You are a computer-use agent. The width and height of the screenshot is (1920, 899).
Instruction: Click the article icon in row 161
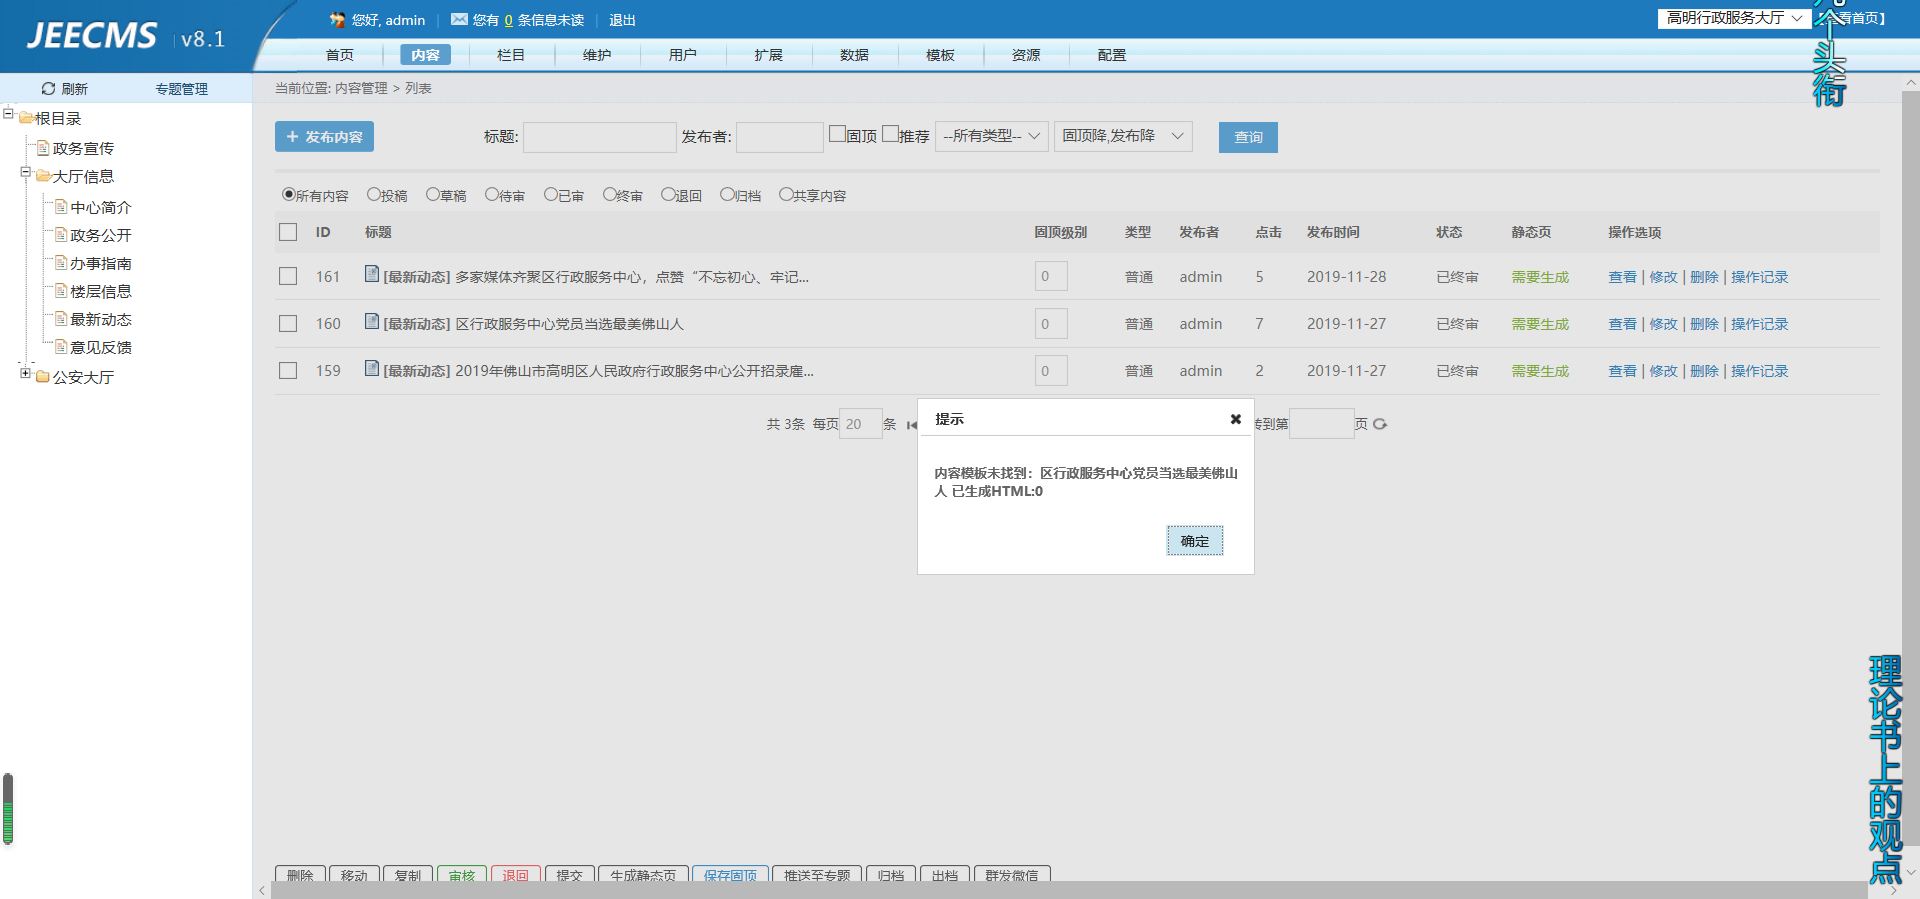pos(372,274)
